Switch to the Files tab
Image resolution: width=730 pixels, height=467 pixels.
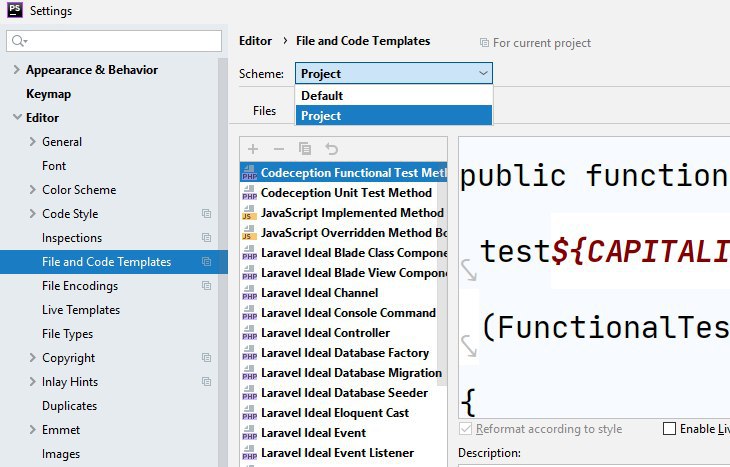(264, 111)
